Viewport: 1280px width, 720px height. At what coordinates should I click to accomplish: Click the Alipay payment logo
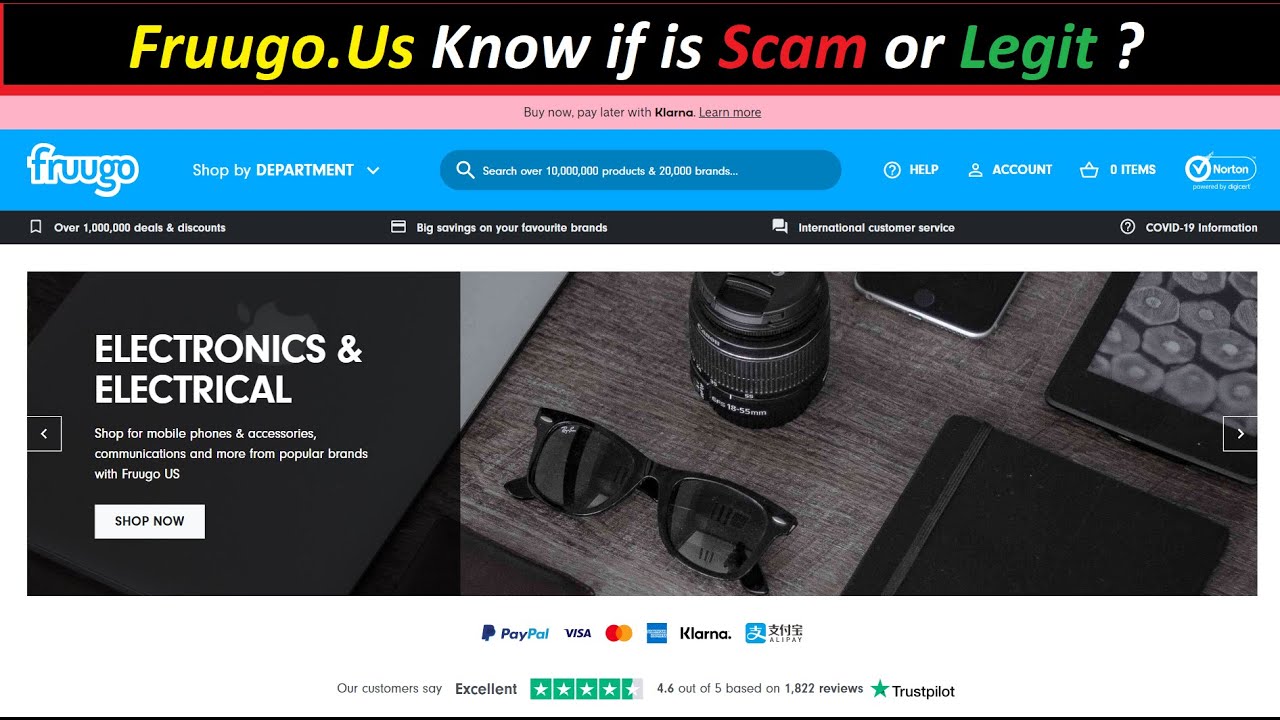pyautogui.click(x=774, y=633)
